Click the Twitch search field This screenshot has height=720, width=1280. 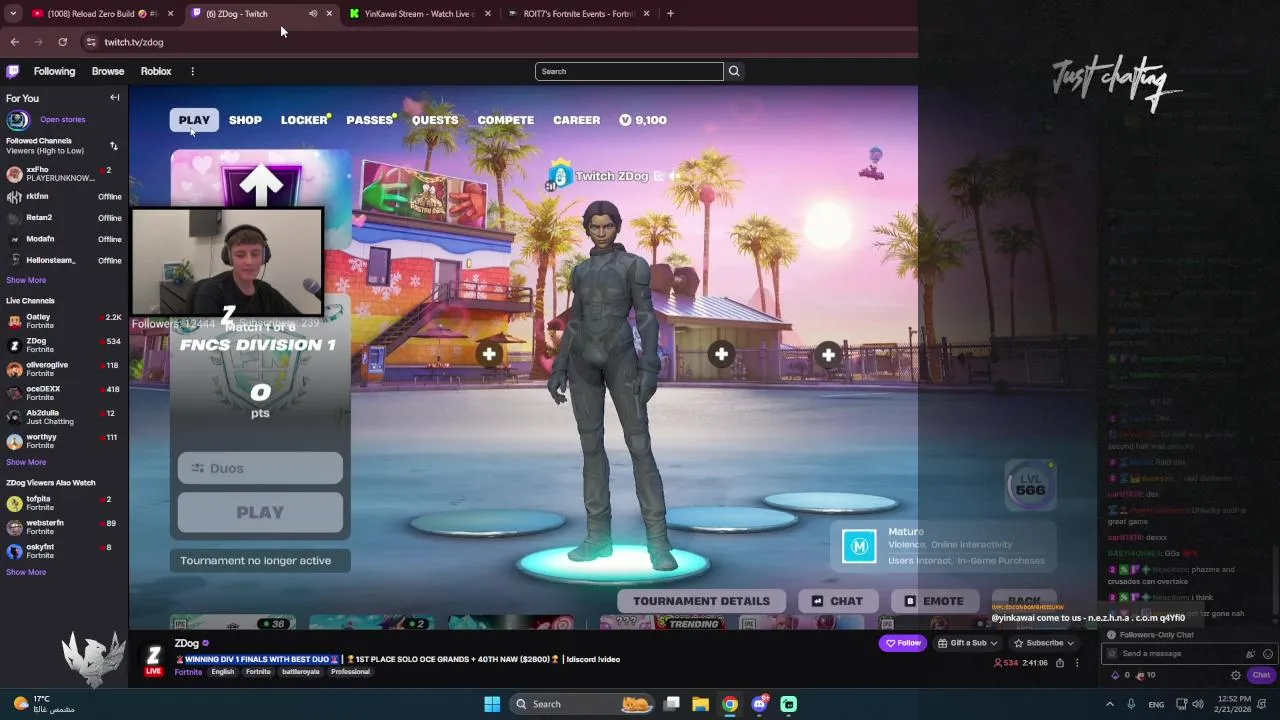click(629, 71)
